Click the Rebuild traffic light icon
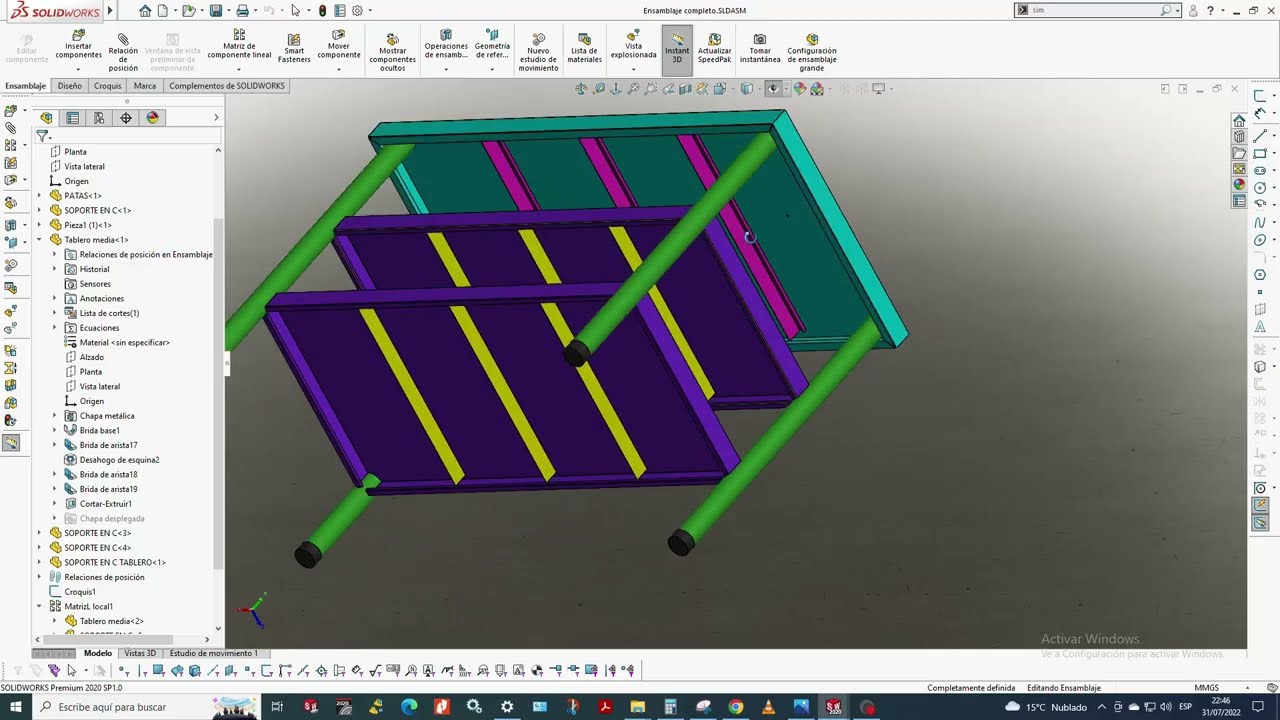 pyautogui.click(x=321, y=11)
